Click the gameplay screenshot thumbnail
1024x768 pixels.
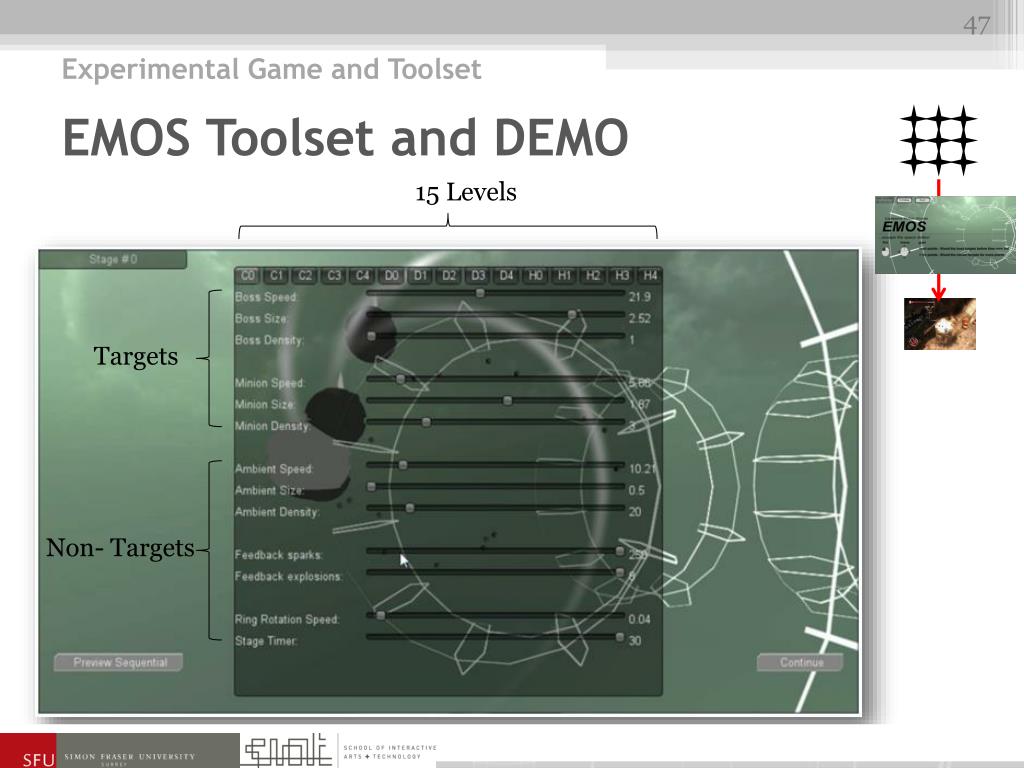point(940,324)
